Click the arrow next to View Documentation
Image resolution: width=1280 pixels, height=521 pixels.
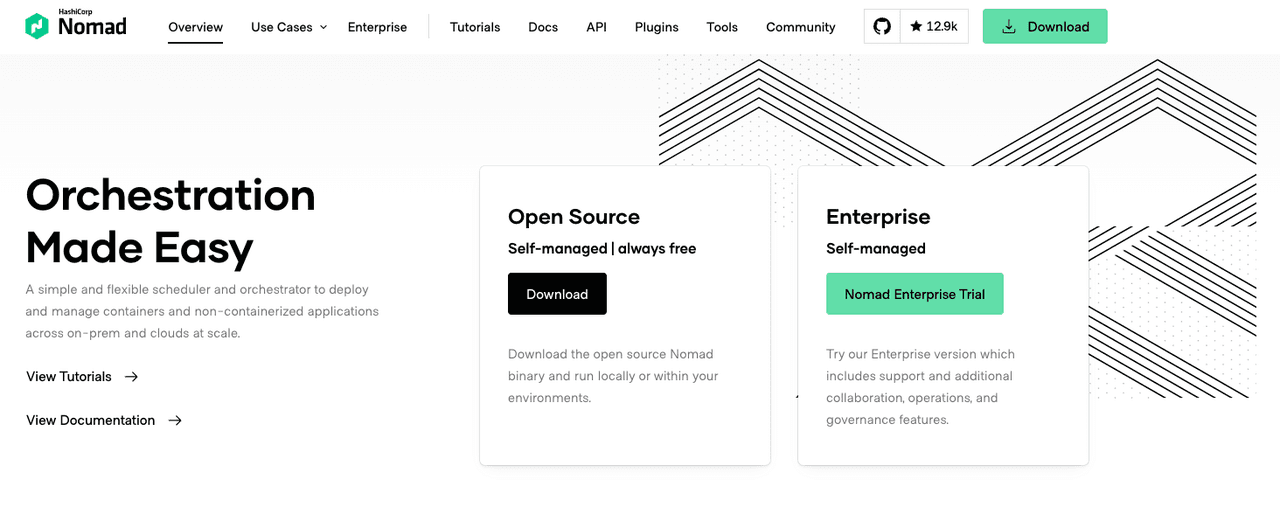click(x=175, y=421)
